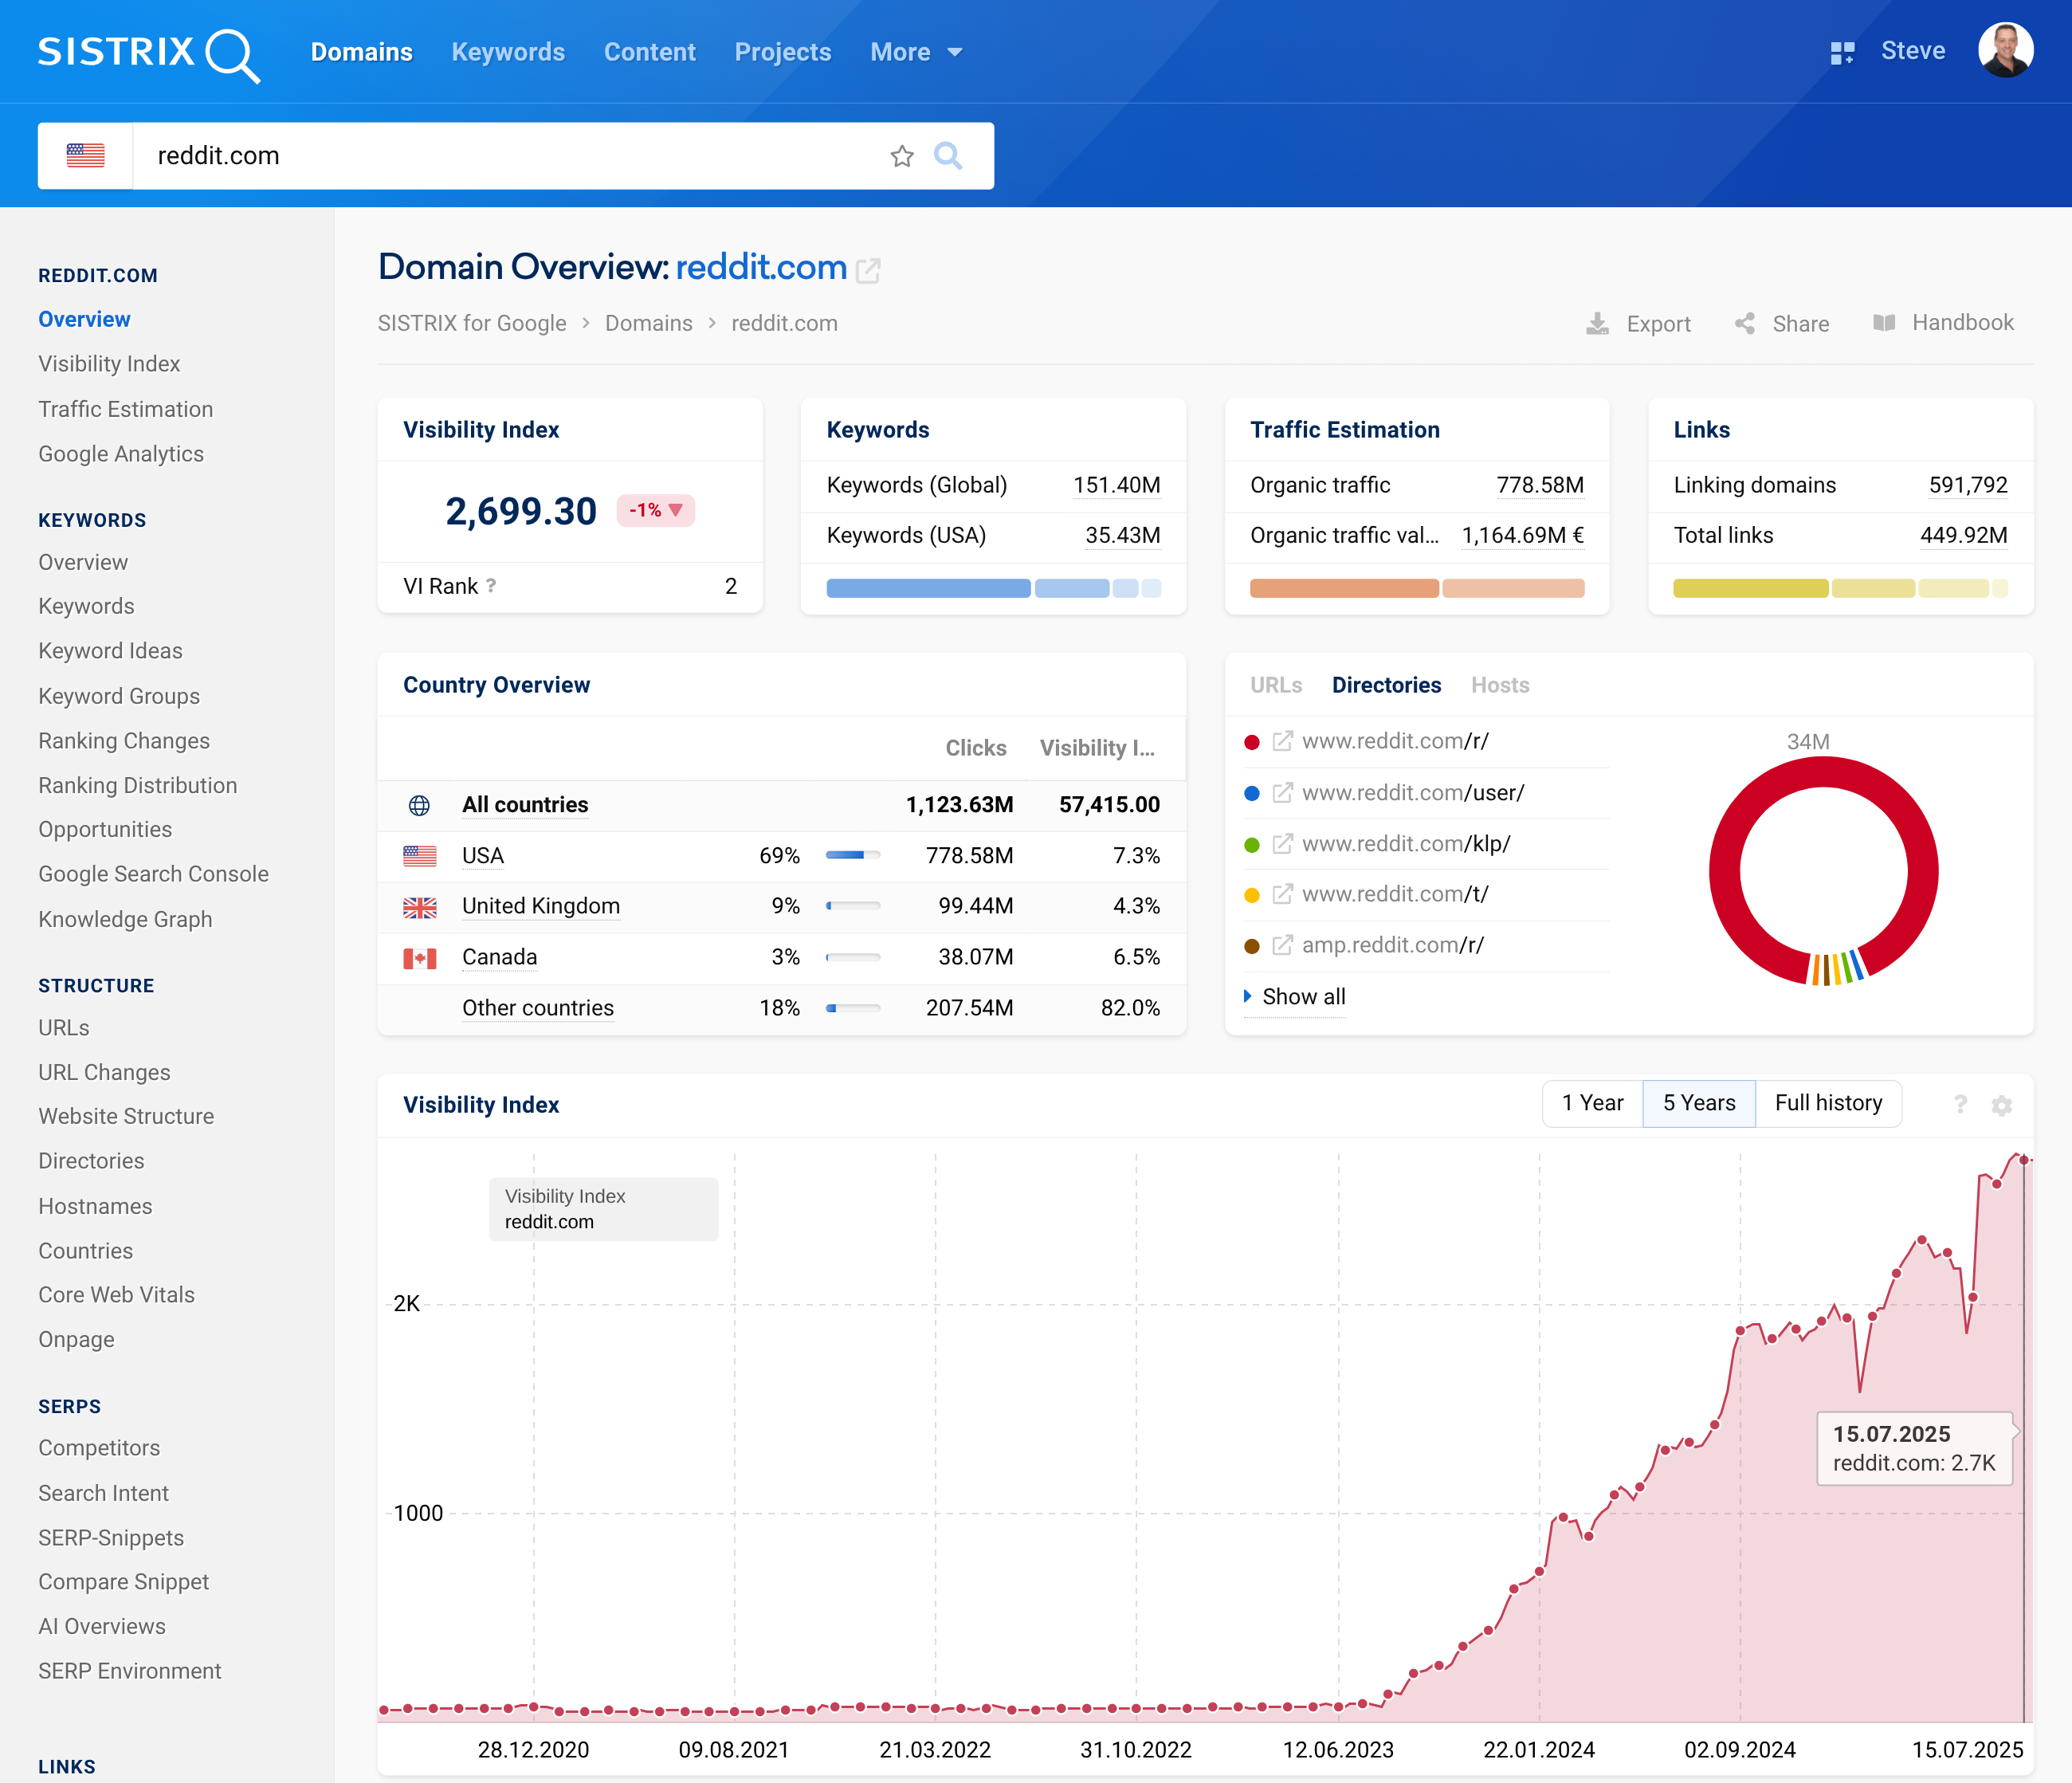Open external link icon for amp.reddit.com/r/

click(1282, 945)
